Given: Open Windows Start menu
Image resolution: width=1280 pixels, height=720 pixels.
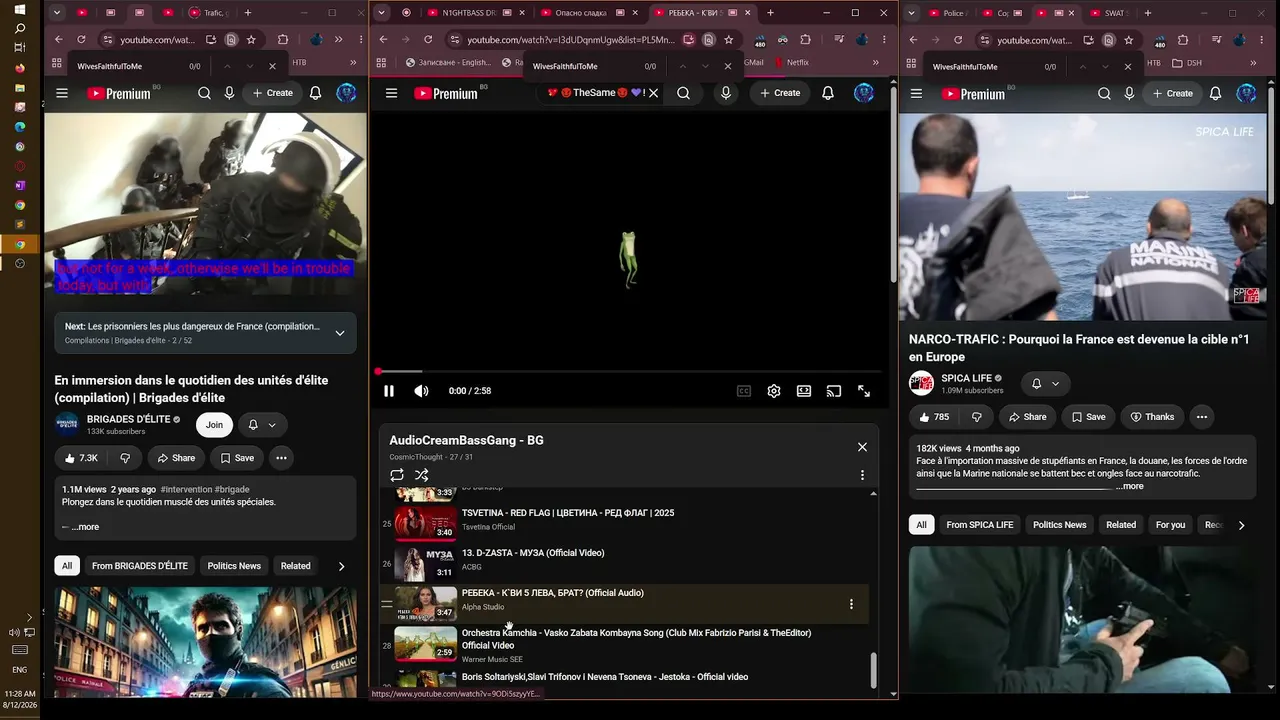Looking at the screenshot, I should pyautogui.click(x=20, y=9).
